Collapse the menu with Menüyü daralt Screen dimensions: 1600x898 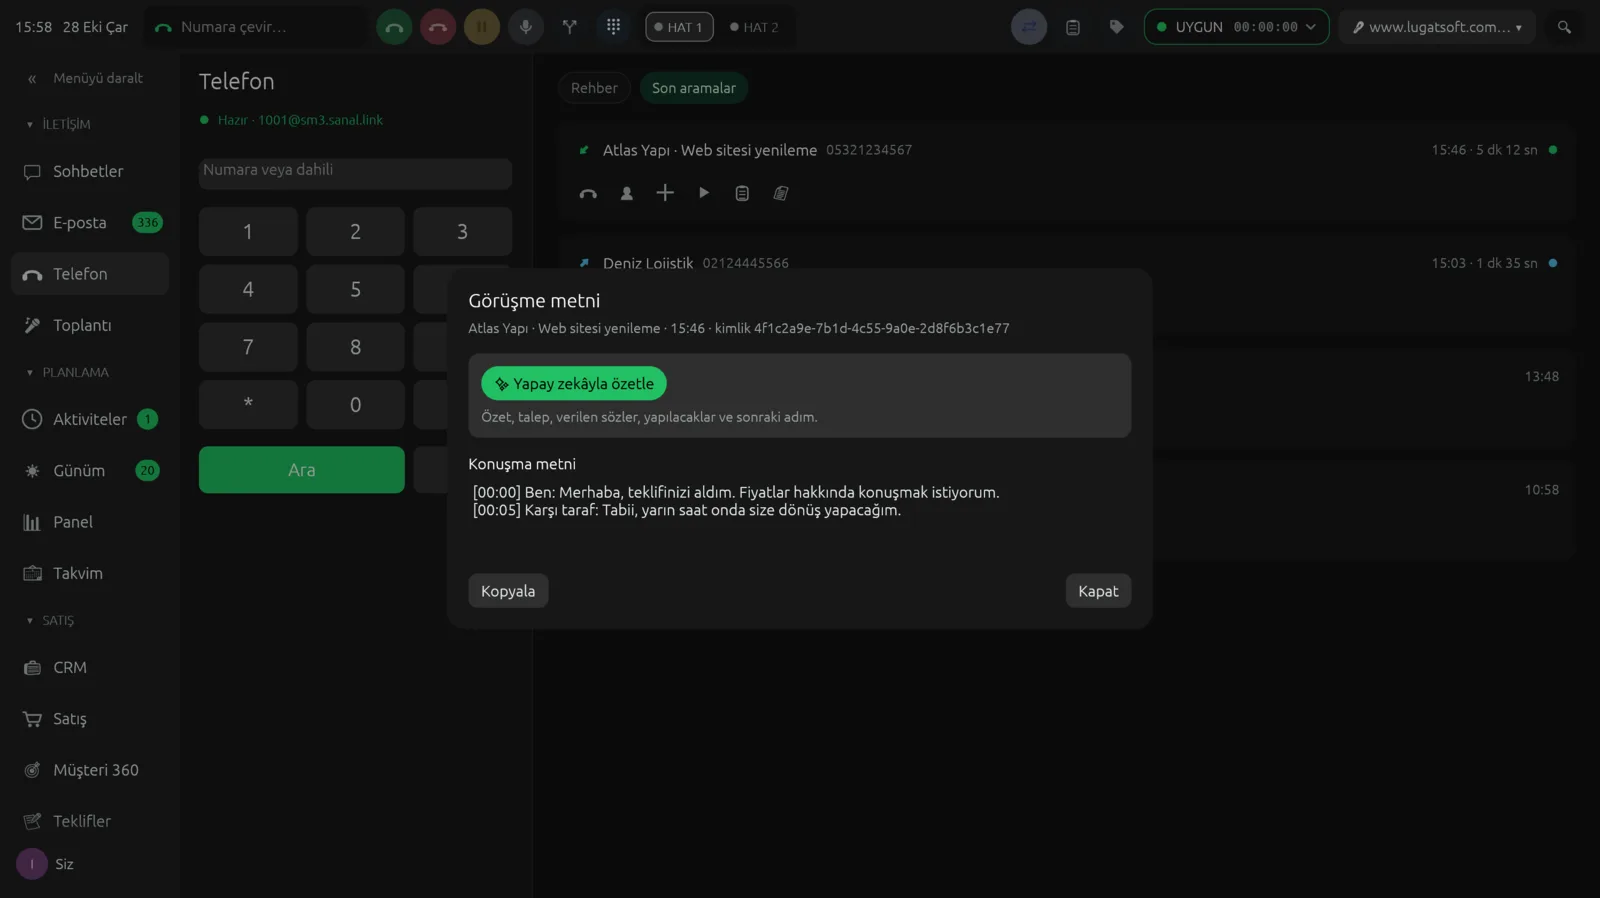click(86, 78)
